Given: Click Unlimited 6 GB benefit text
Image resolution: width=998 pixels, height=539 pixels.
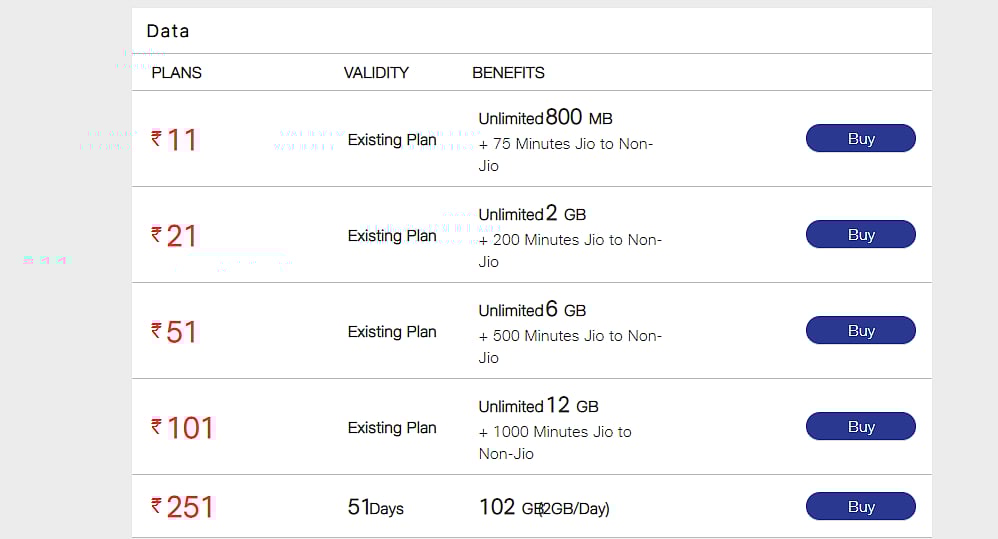Looking at the screenshot, I should tap(532, 310).
